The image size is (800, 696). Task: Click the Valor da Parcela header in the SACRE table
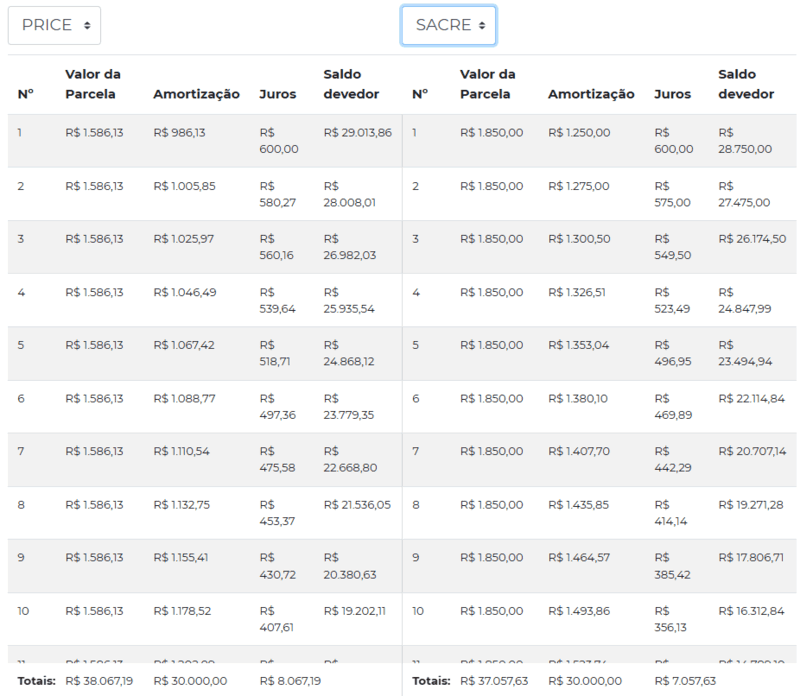click(488, 84)
